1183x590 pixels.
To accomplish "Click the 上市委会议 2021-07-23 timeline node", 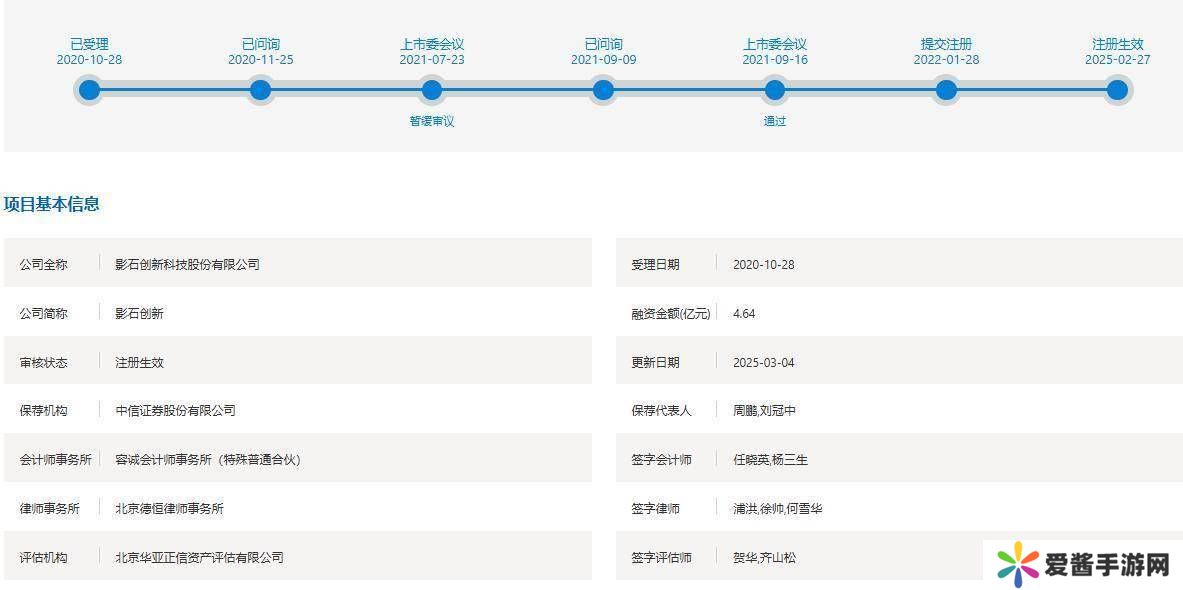I will coord(432,91).
